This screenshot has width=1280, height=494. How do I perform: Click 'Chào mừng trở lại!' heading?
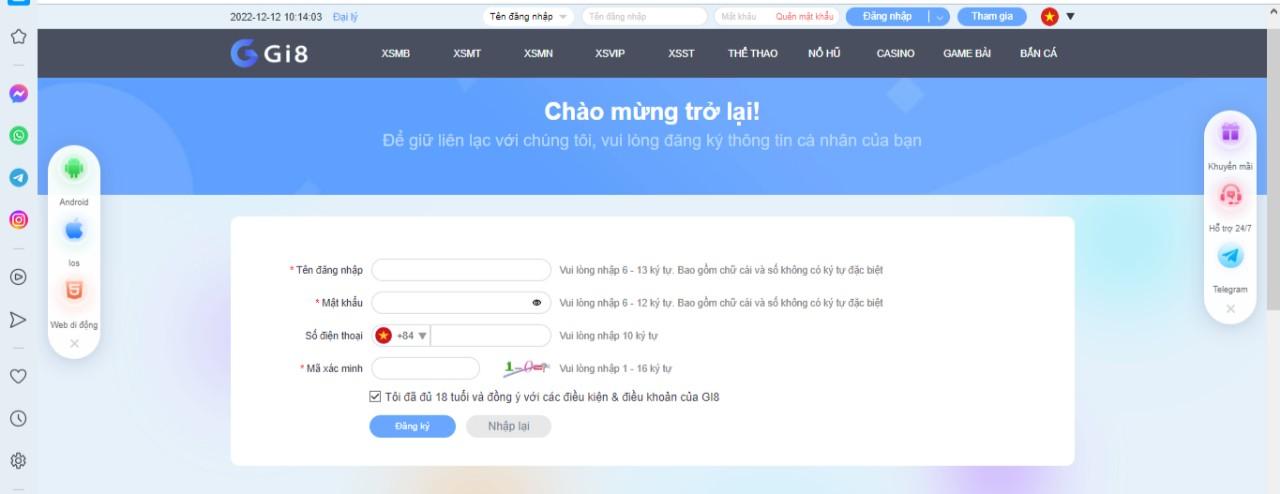click(652, 111)
